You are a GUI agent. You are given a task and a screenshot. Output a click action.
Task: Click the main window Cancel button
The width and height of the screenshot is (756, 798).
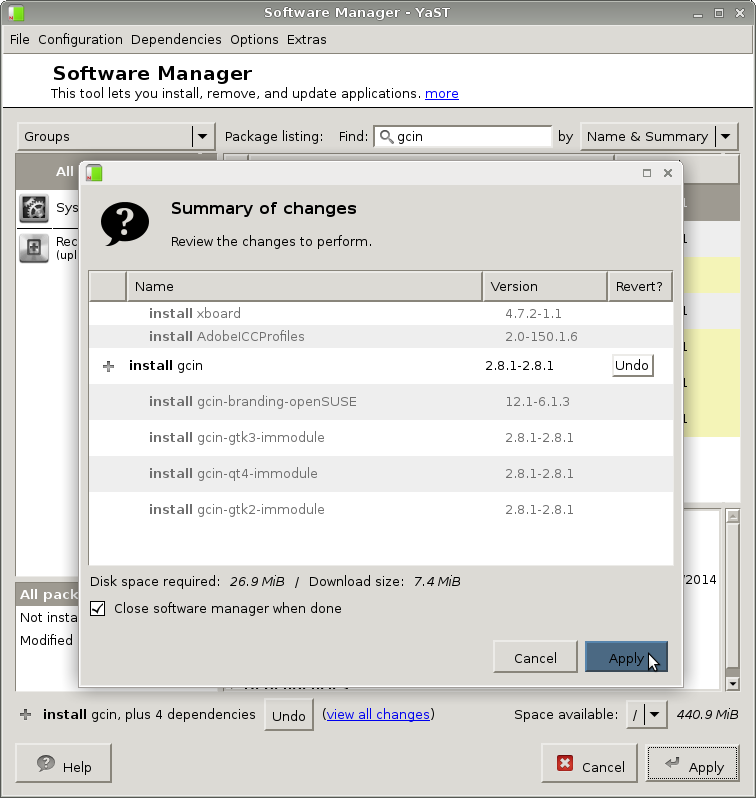590,763
